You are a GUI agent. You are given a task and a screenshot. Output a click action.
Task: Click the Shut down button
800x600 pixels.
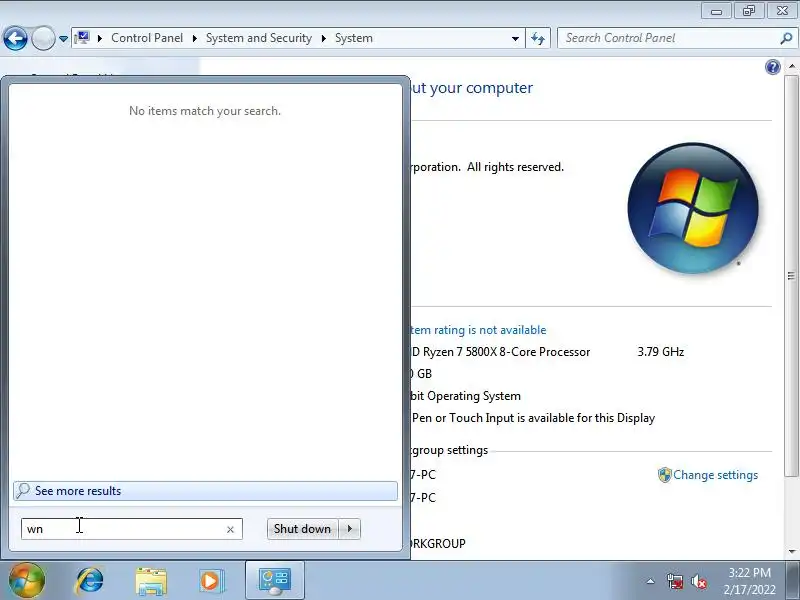302,529
